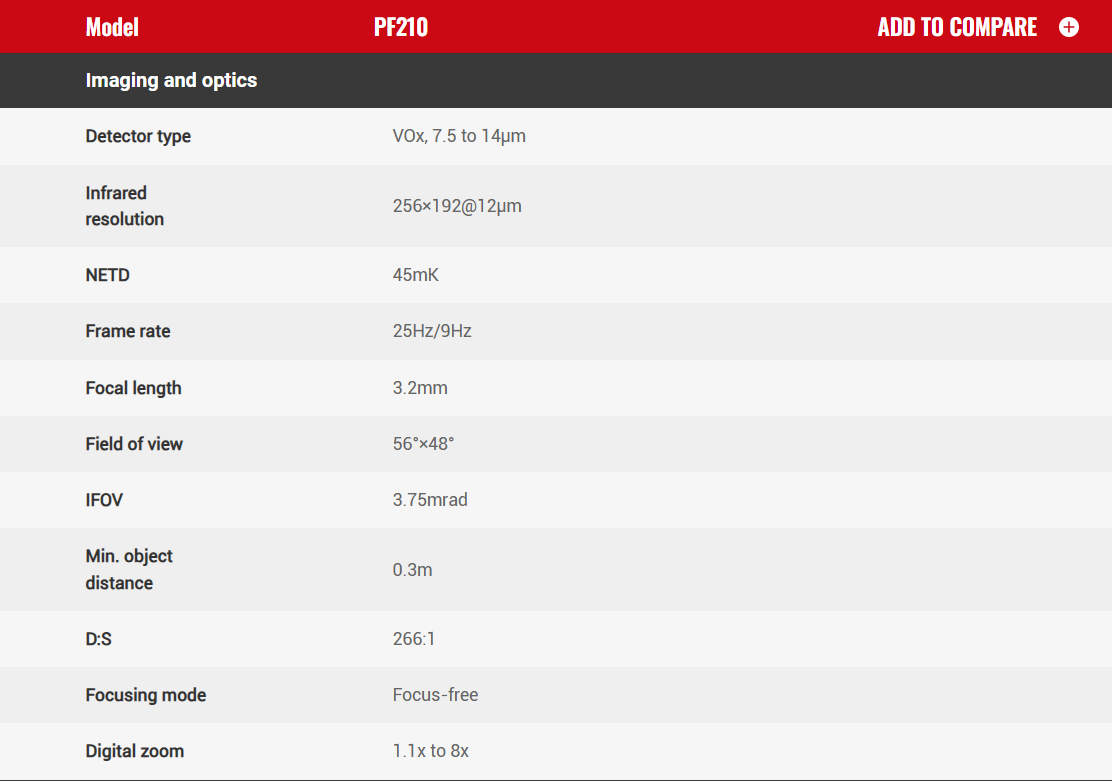Click the Min. object distance label
The image size is (1112, 781).
129,569
